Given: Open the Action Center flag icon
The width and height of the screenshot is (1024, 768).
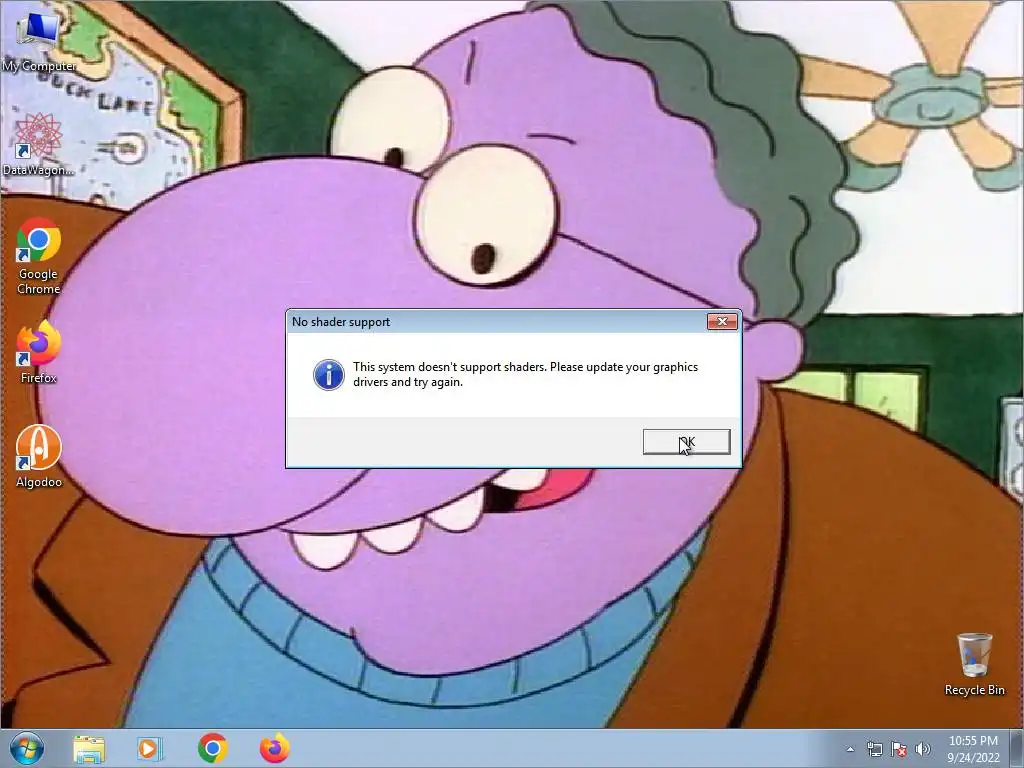Looking at the screenshot, I should pyautogui.click(x=899, y=749).
